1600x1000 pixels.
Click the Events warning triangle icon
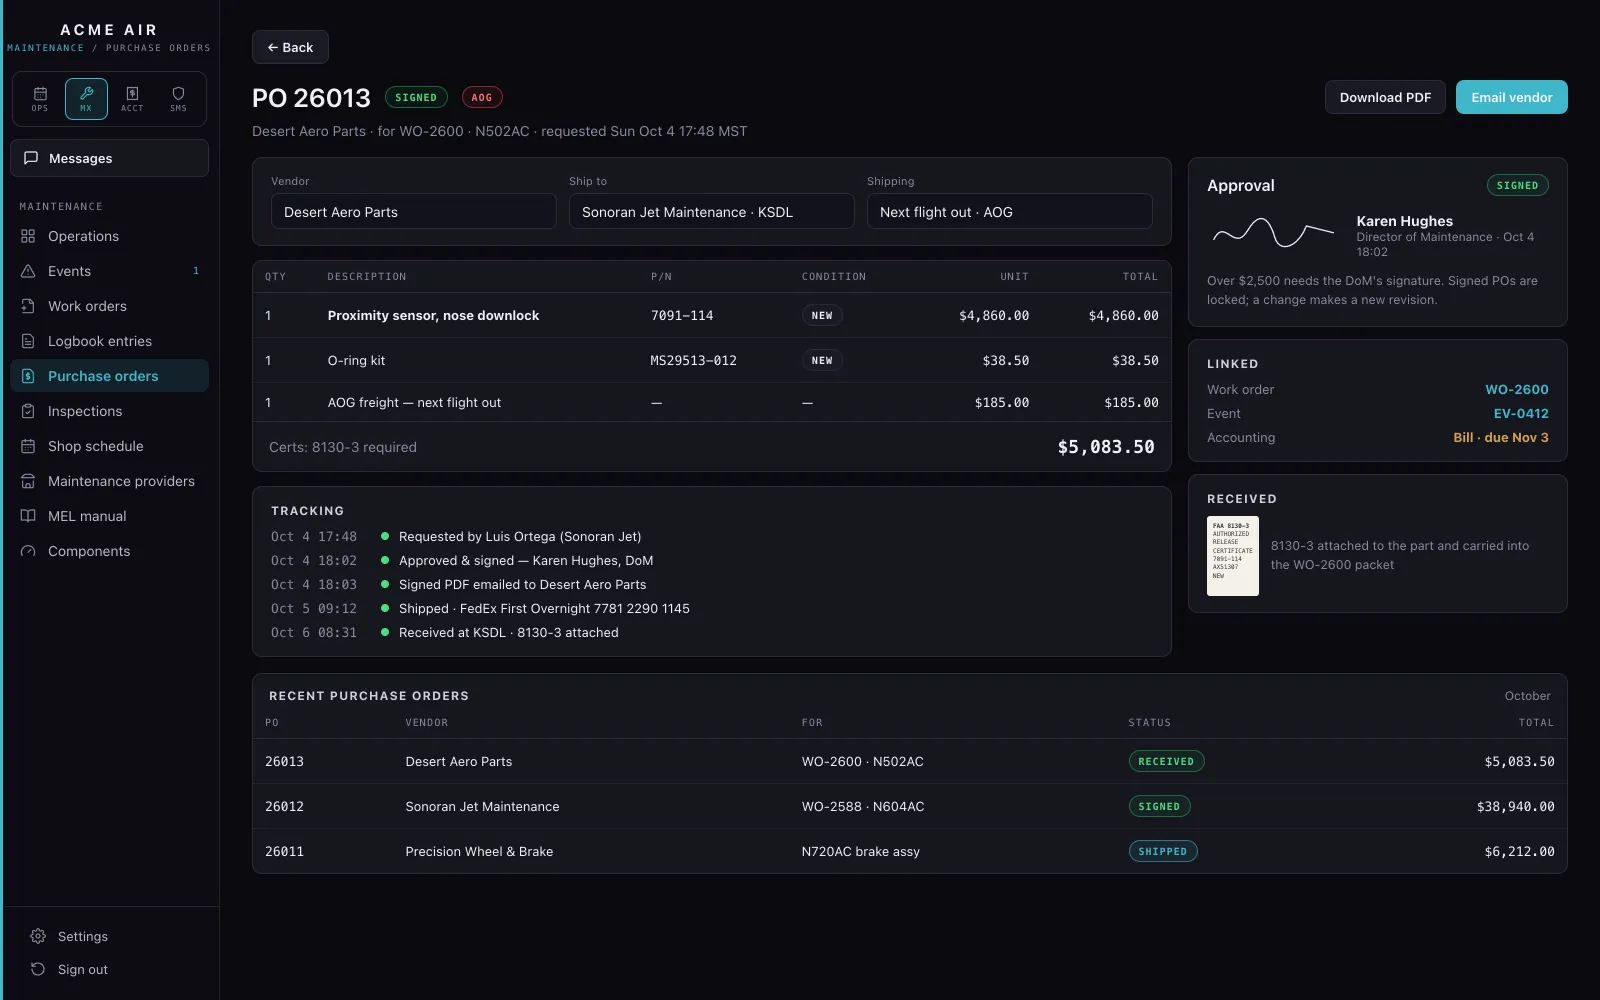click(28, 271)
